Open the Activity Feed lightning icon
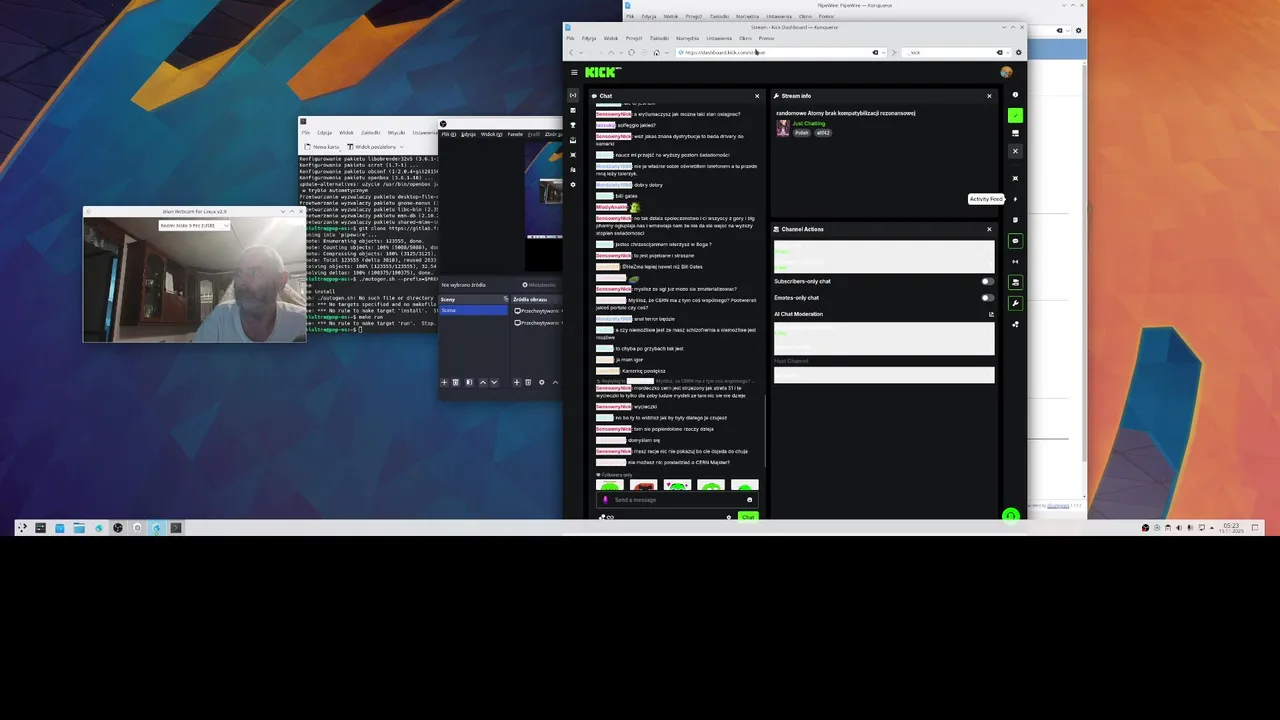Screen dimensions: 1280x720 point(1015,199)
